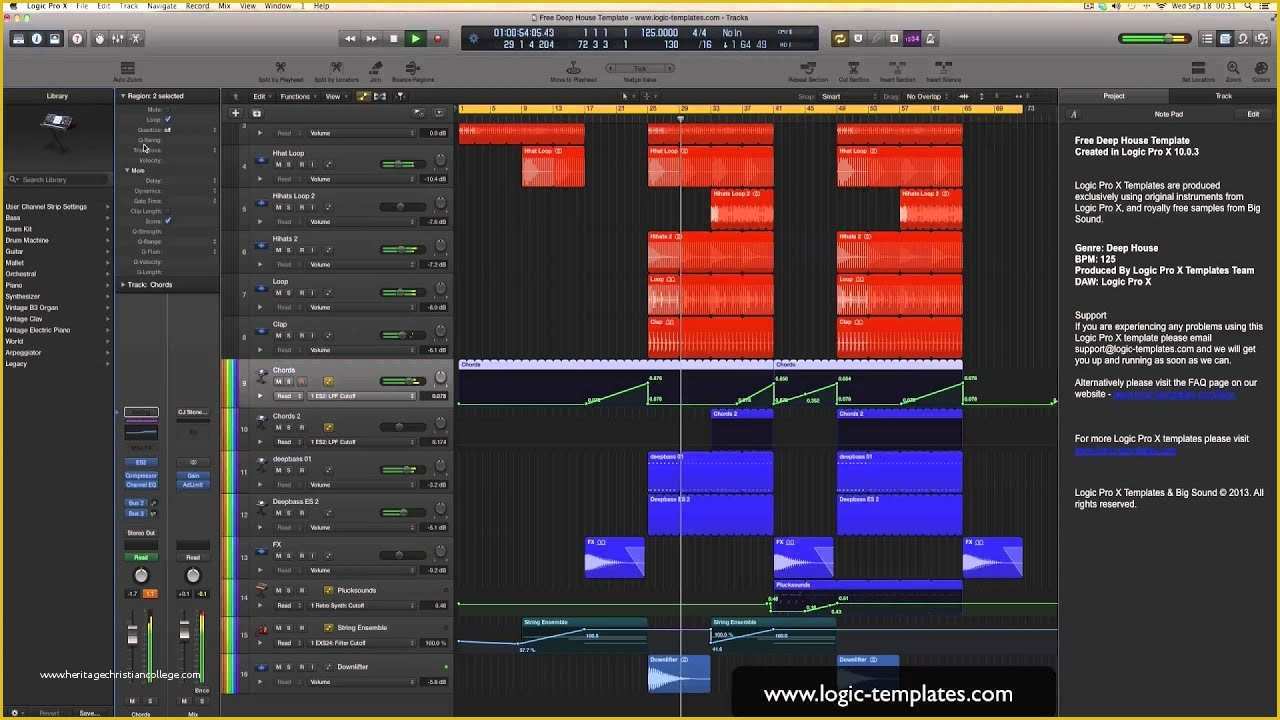Open the Logic Pro X application menu
The height and width of the screenshot is (720, 1280).
(x=47, y=6)
